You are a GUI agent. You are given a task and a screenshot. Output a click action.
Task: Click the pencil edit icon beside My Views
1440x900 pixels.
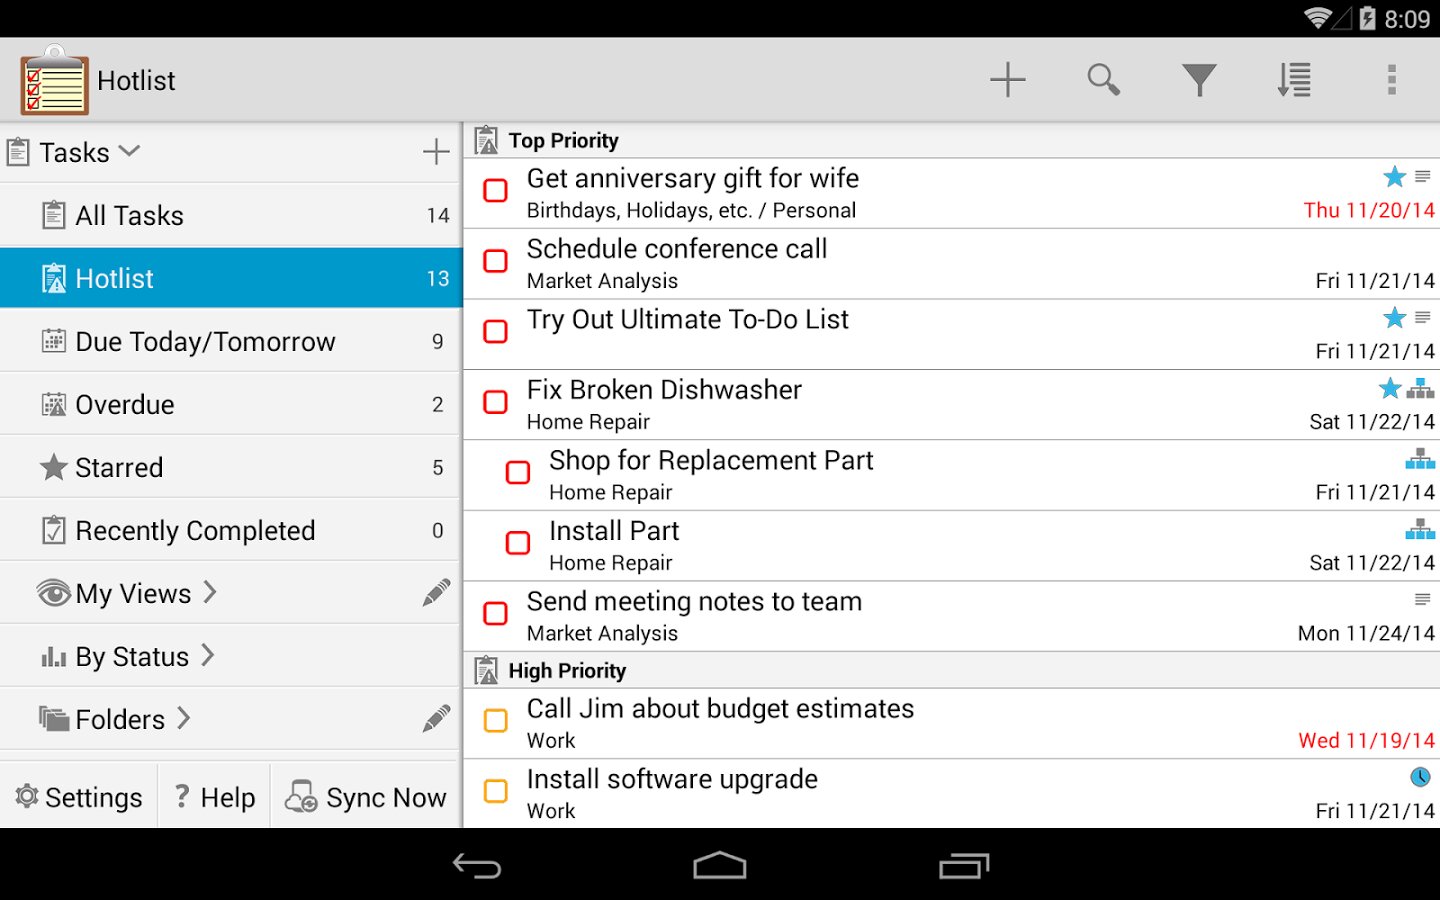(436, 593)
